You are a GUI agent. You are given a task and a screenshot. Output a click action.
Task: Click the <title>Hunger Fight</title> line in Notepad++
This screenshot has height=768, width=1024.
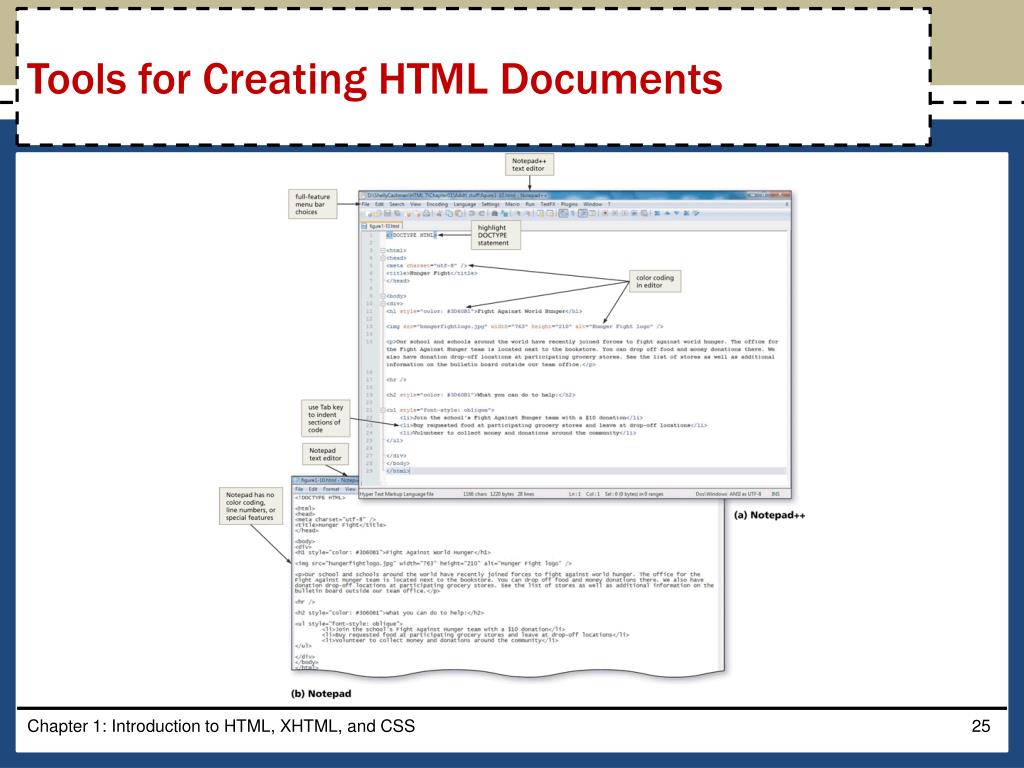(x=432, y=273)
